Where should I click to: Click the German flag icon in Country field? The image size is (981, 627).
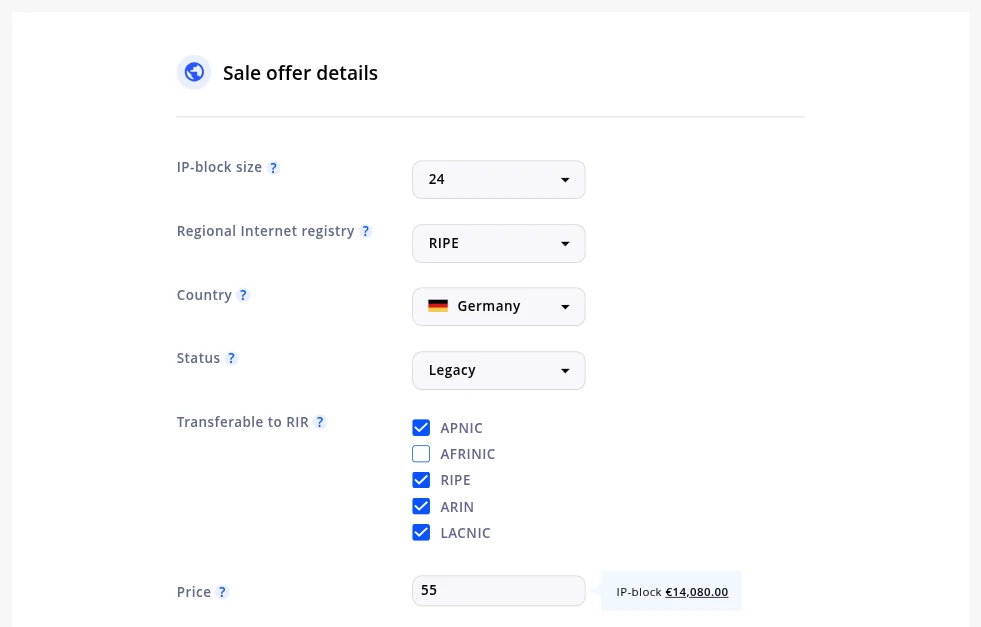[438, 306]
